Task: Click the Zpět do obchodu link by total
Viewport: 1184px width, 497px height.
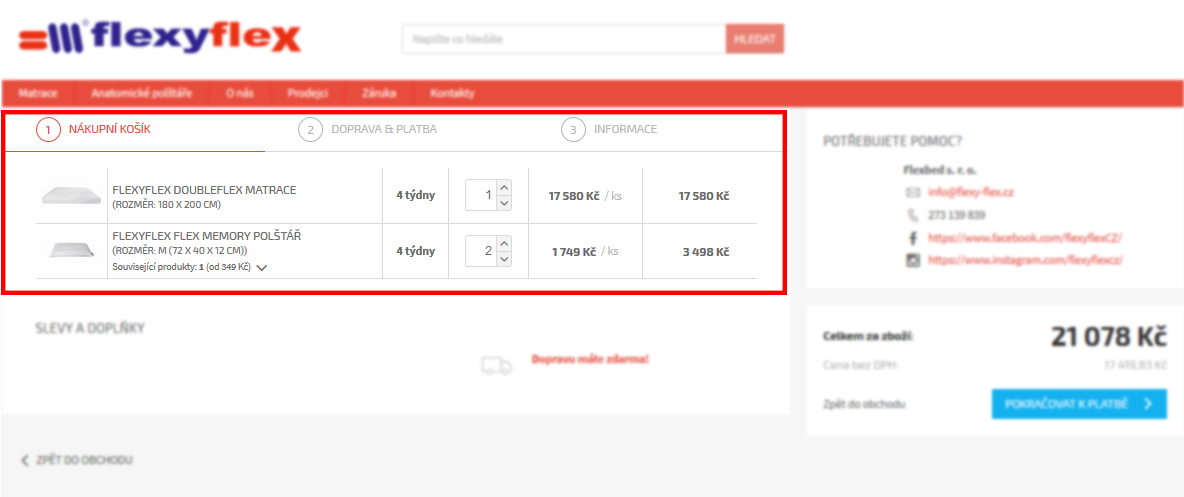Action: pos(864,404)
